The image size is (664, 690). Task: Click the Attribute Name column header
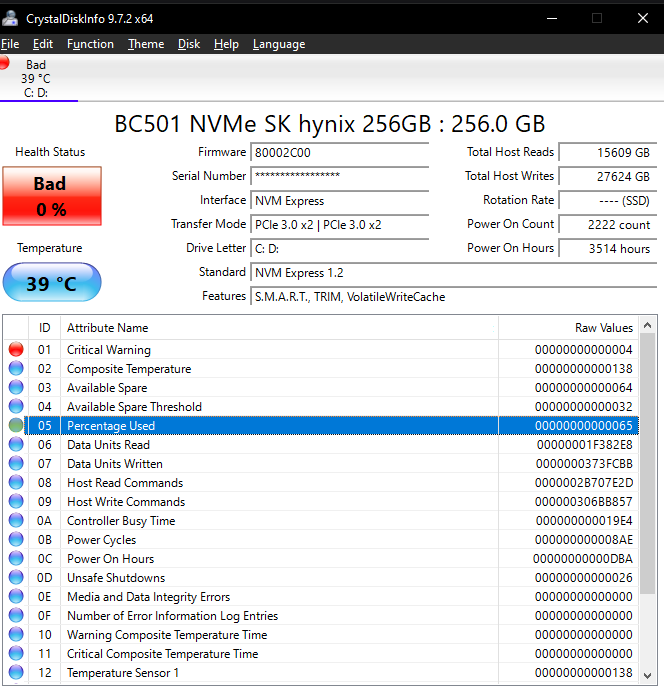coord(279,328)
